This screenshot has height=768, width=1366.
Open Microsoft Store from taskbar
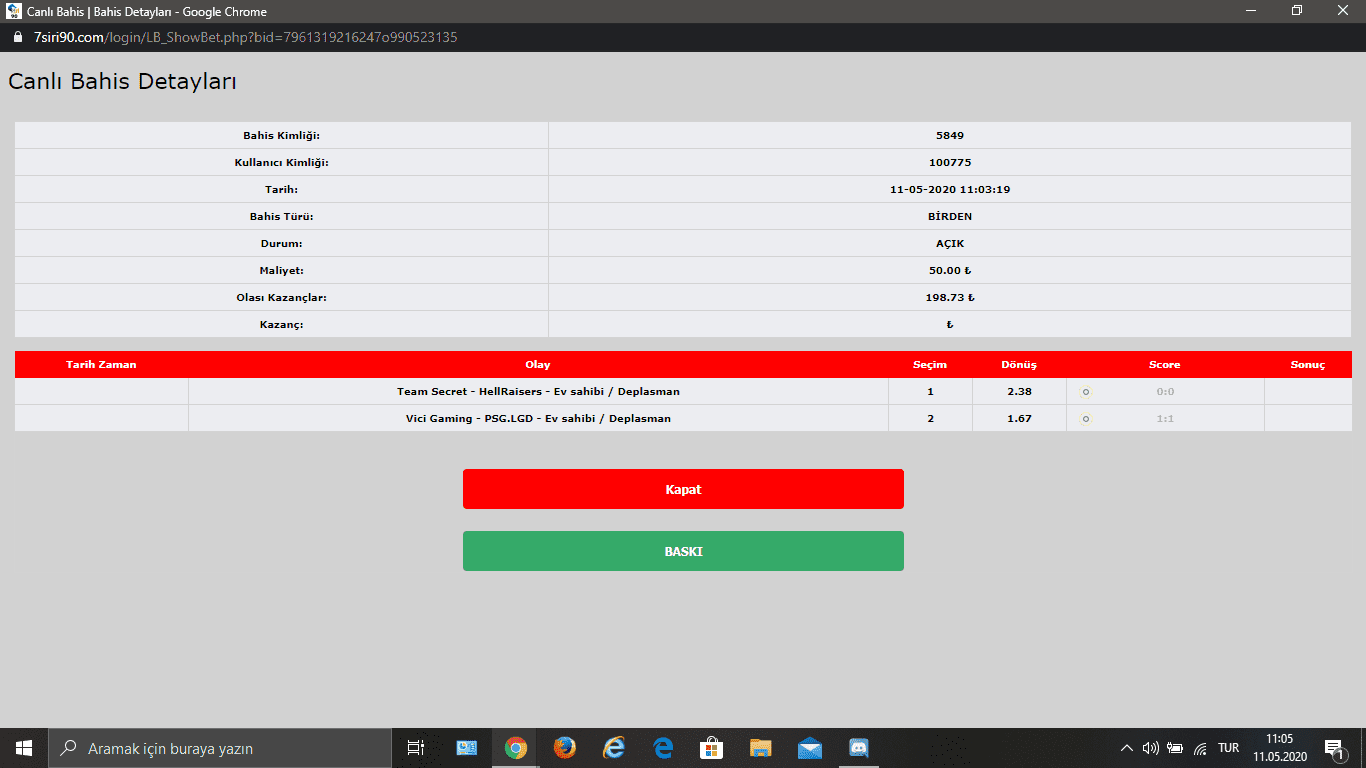point(712,748)
